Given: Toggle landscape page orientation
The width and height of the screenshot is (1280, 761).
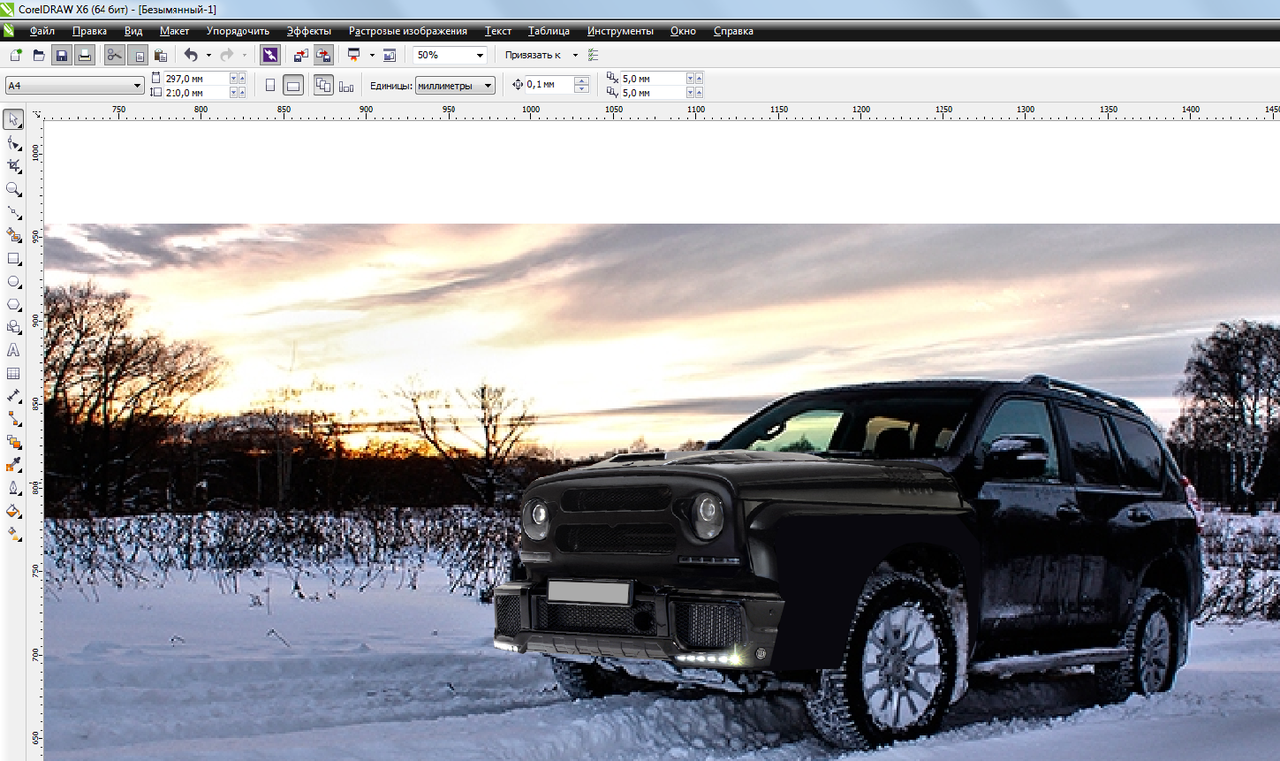Looking at the screenshot, I should (293, 85).
